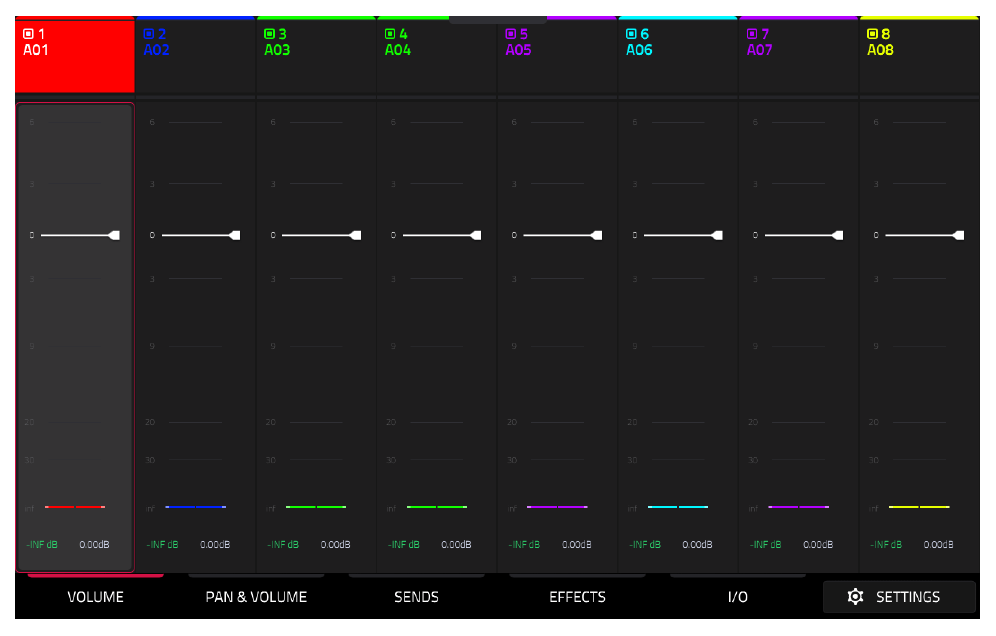Open the mixer SETTINGS
Image resolution: width=996 pixels, height=636 pixels.
[899, 597]
